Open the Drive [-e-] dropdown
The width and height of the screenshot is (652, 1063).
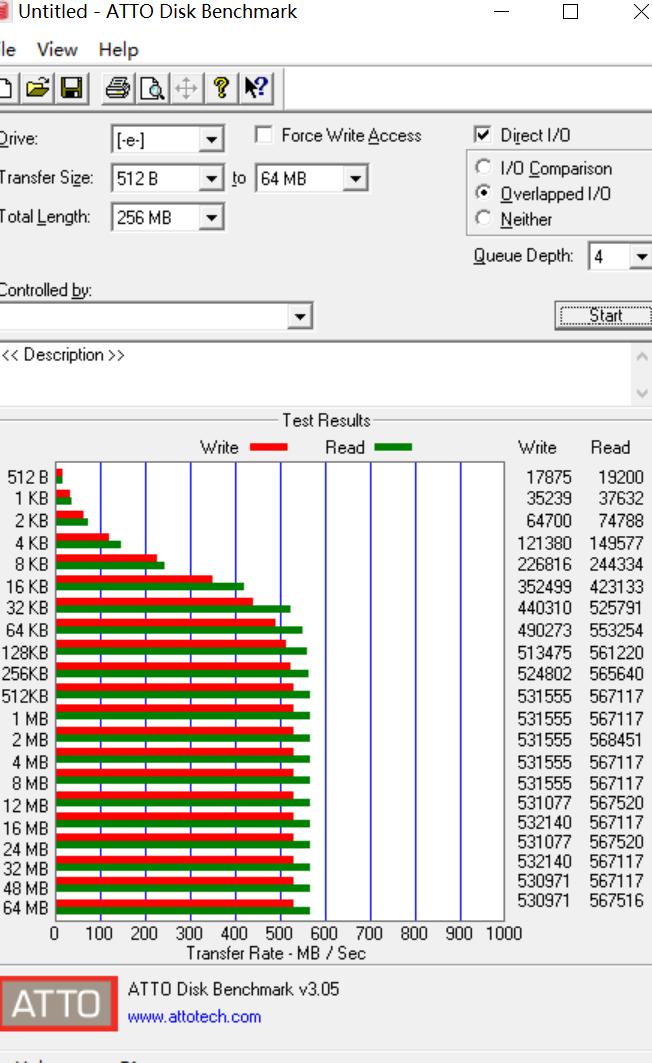211,140
